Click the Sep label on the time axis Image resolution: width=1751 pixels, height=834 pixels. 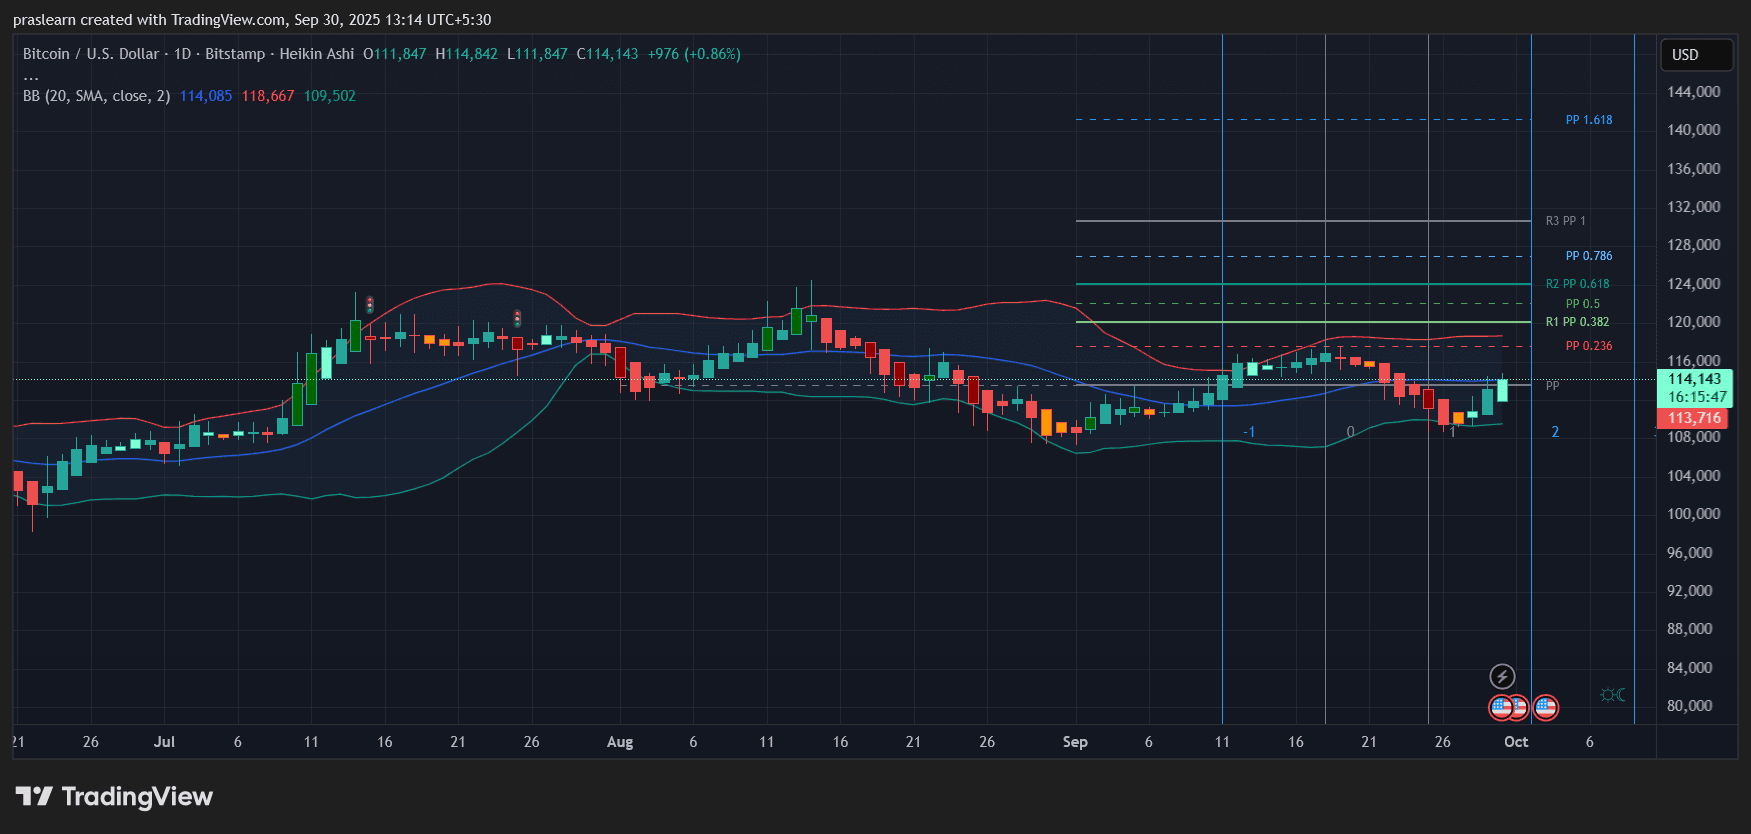click(1075, 742)
